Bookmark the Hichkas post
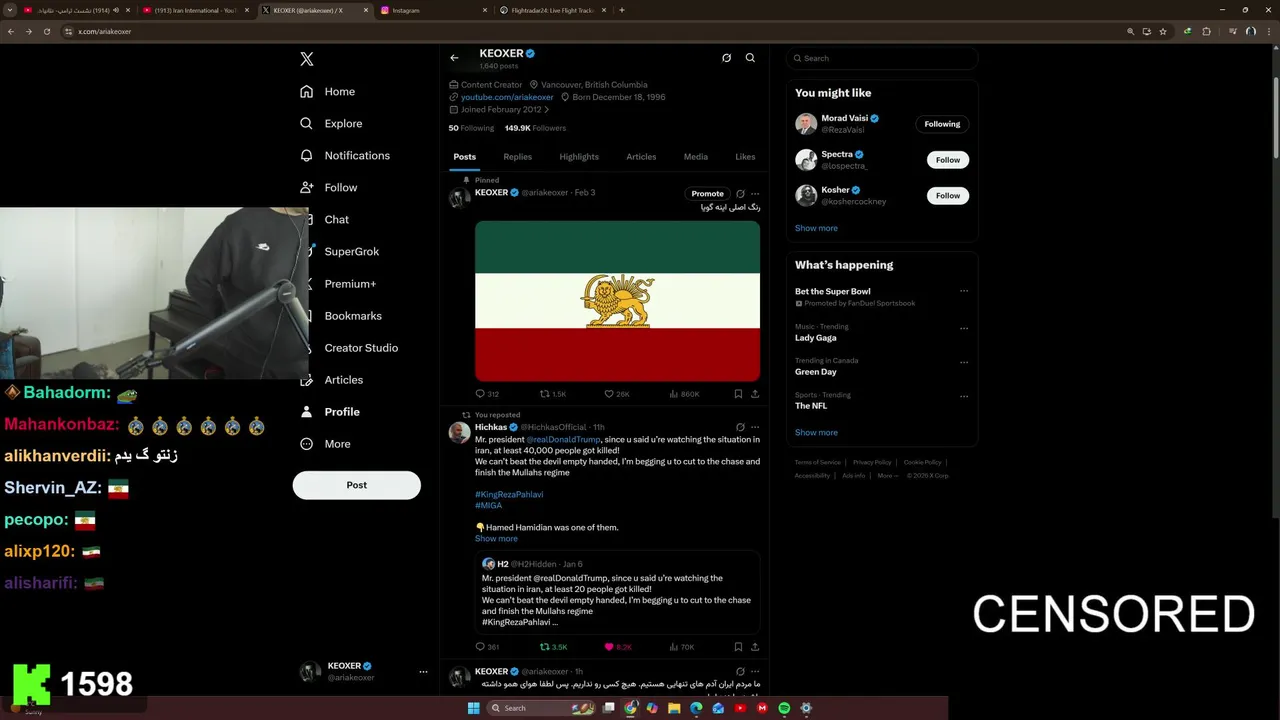 point(738,647)
